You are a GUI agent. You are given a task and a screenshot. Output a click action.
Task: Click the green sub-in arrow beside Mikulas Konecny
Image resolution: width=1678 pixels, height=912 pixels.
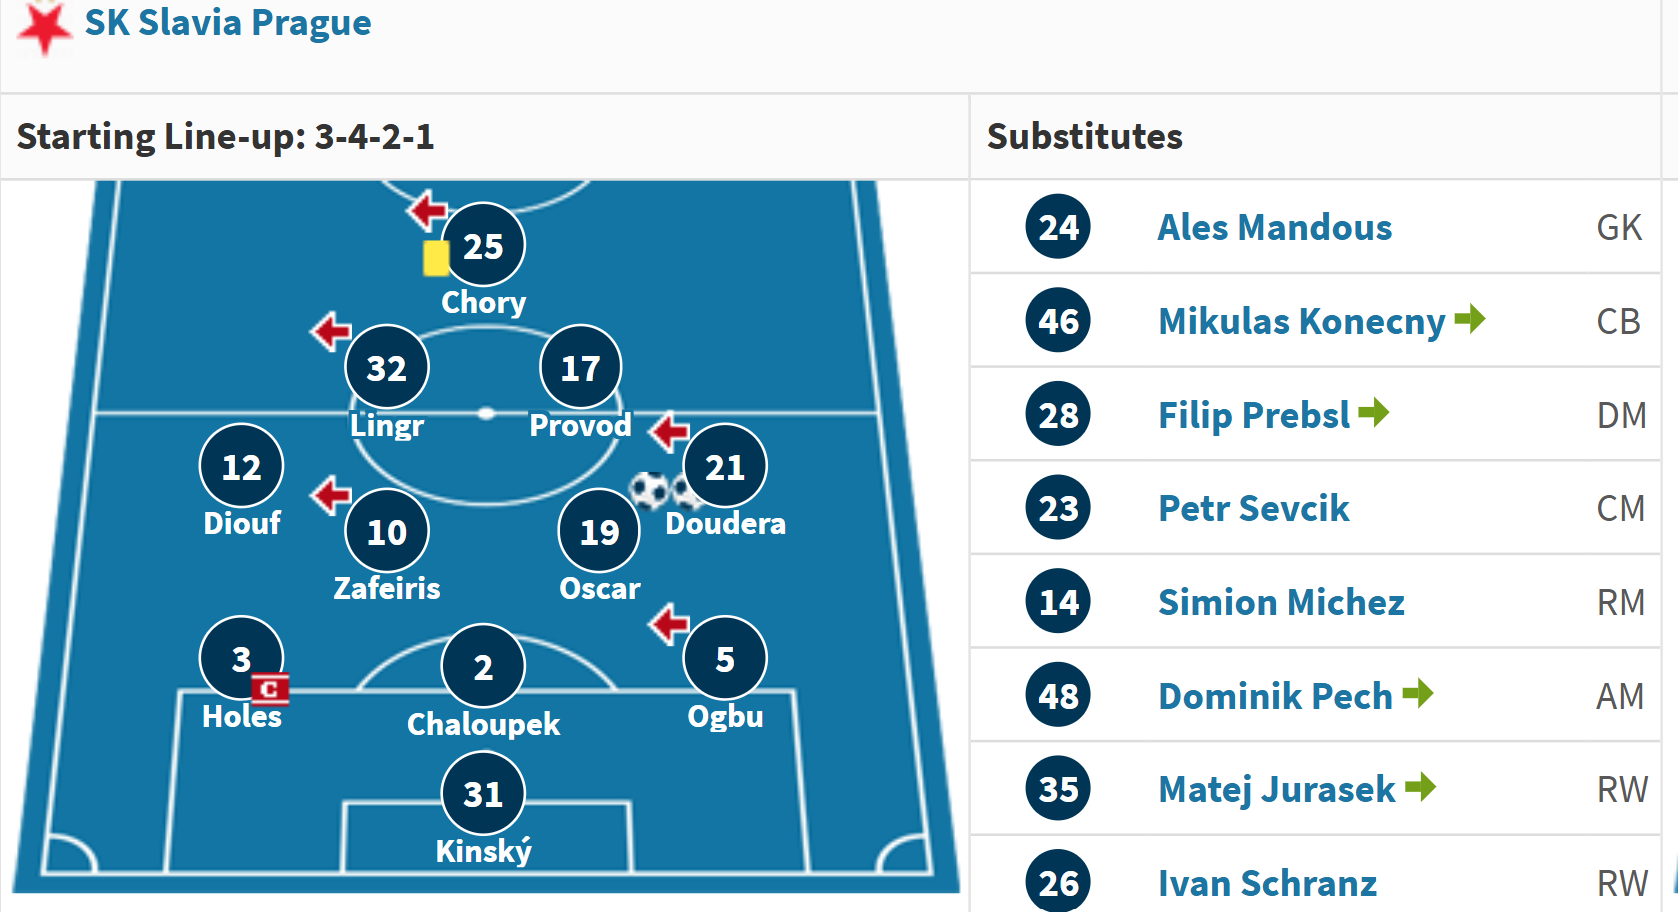1470,319
